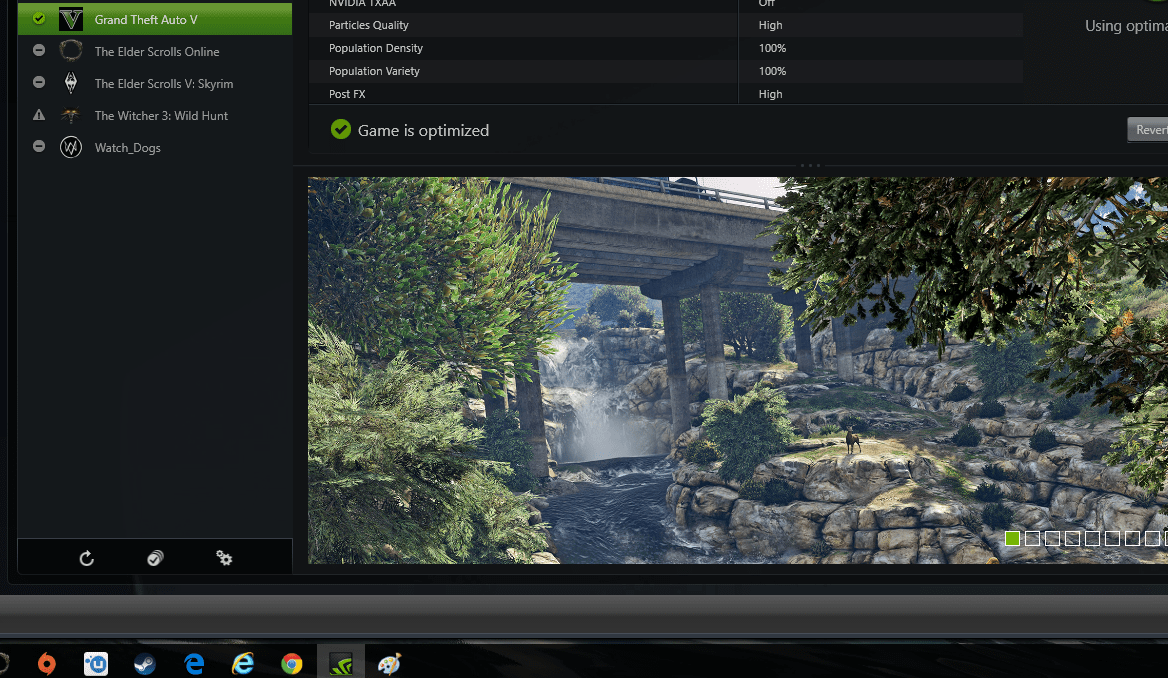This screenshot has height=678, width=1168.
Task: Open Internet Explorer from the taskbar
Action: 243,663
